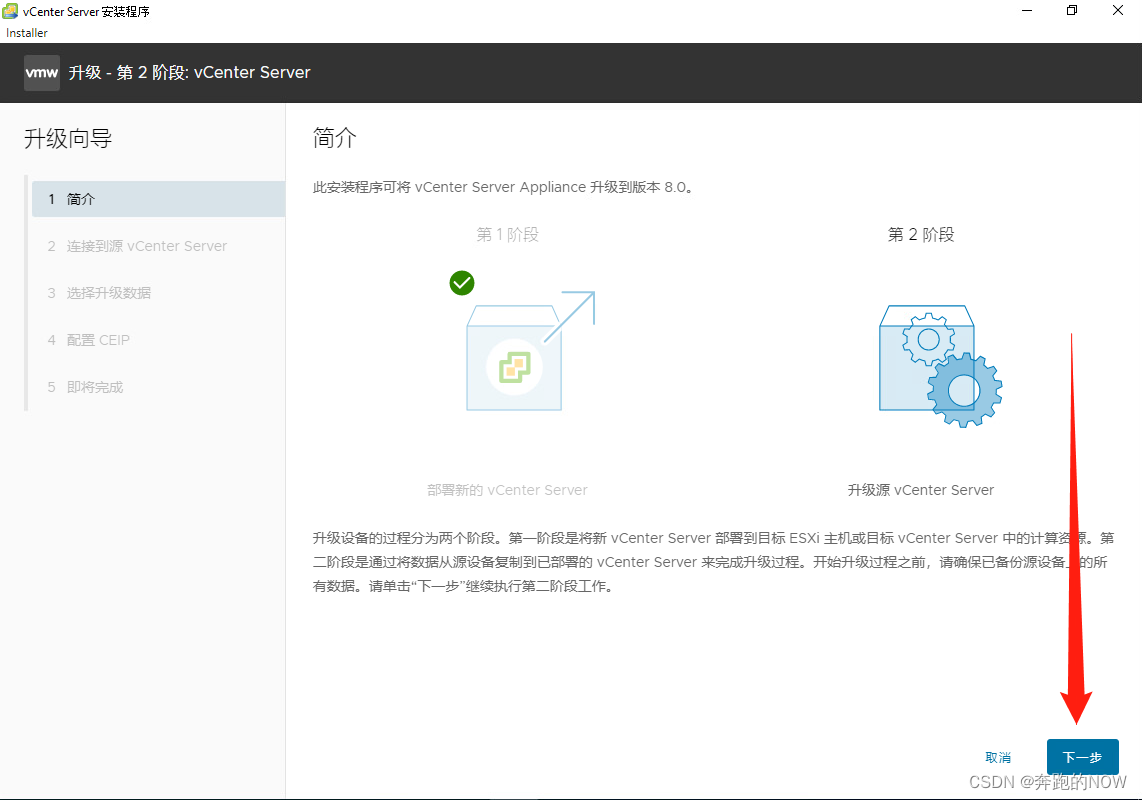Click the 升级向导 sidebar heading

68,138
